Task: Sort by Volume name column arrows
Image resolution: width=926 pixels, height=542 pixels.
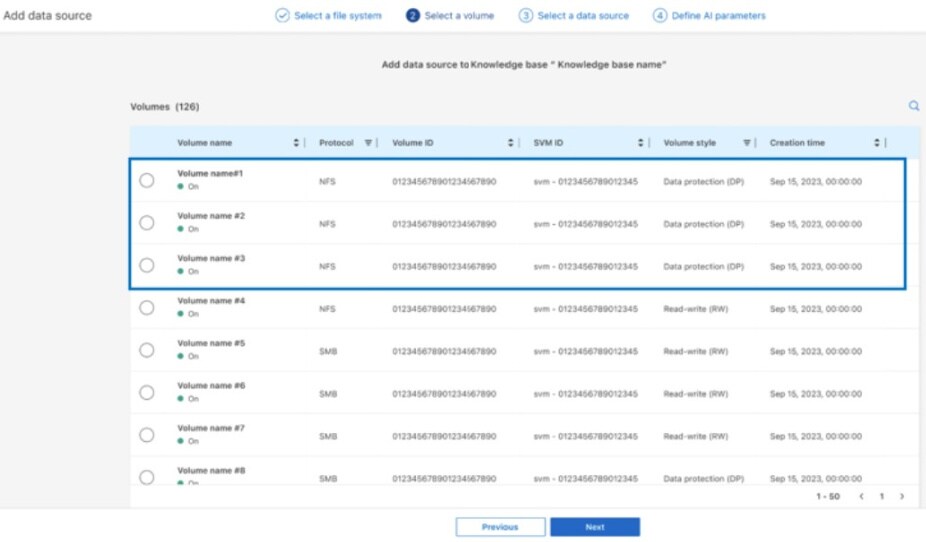Action: pyautogui.click(x=297, y=143)
